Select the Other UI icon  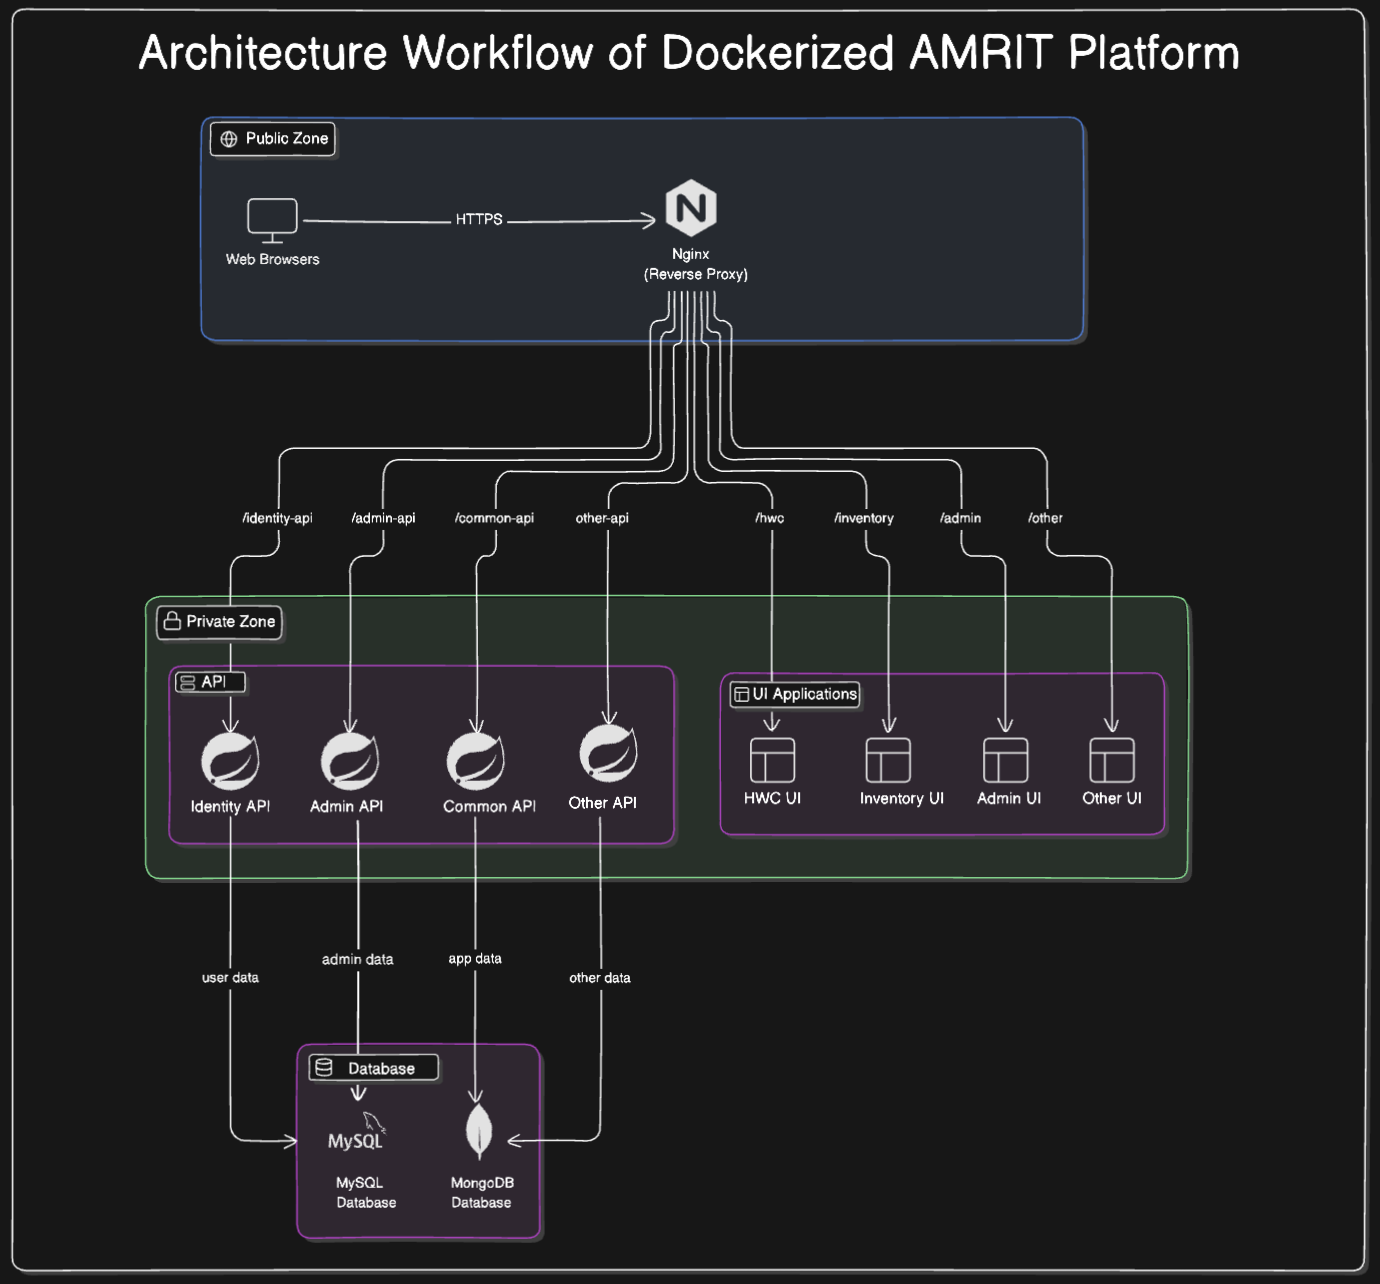tap(1112, 760)
